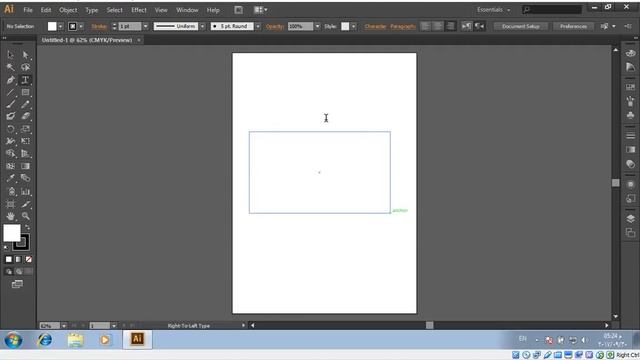The height and width of the screenshot is (360, 640).
Task: Select the Selection tool (black arrow)
Action: [11, 55]
